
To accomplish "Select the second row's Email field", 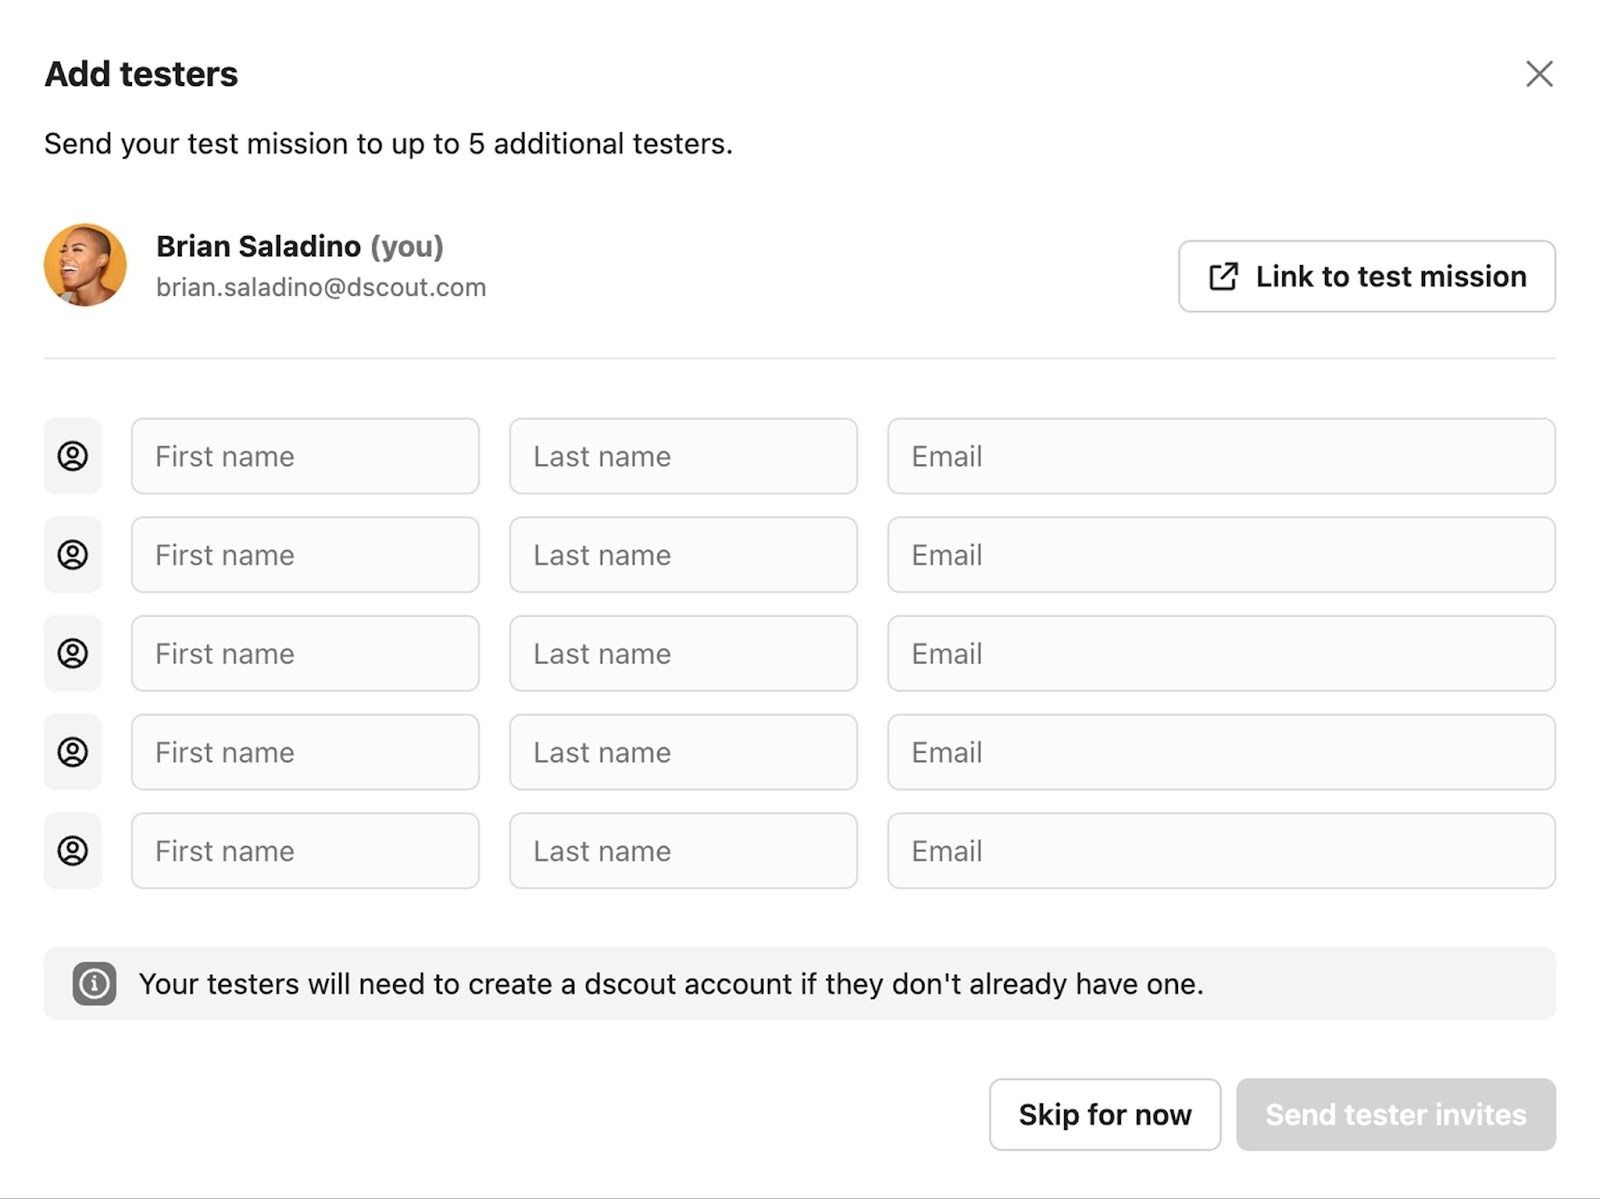I will tap(1221, 555).
